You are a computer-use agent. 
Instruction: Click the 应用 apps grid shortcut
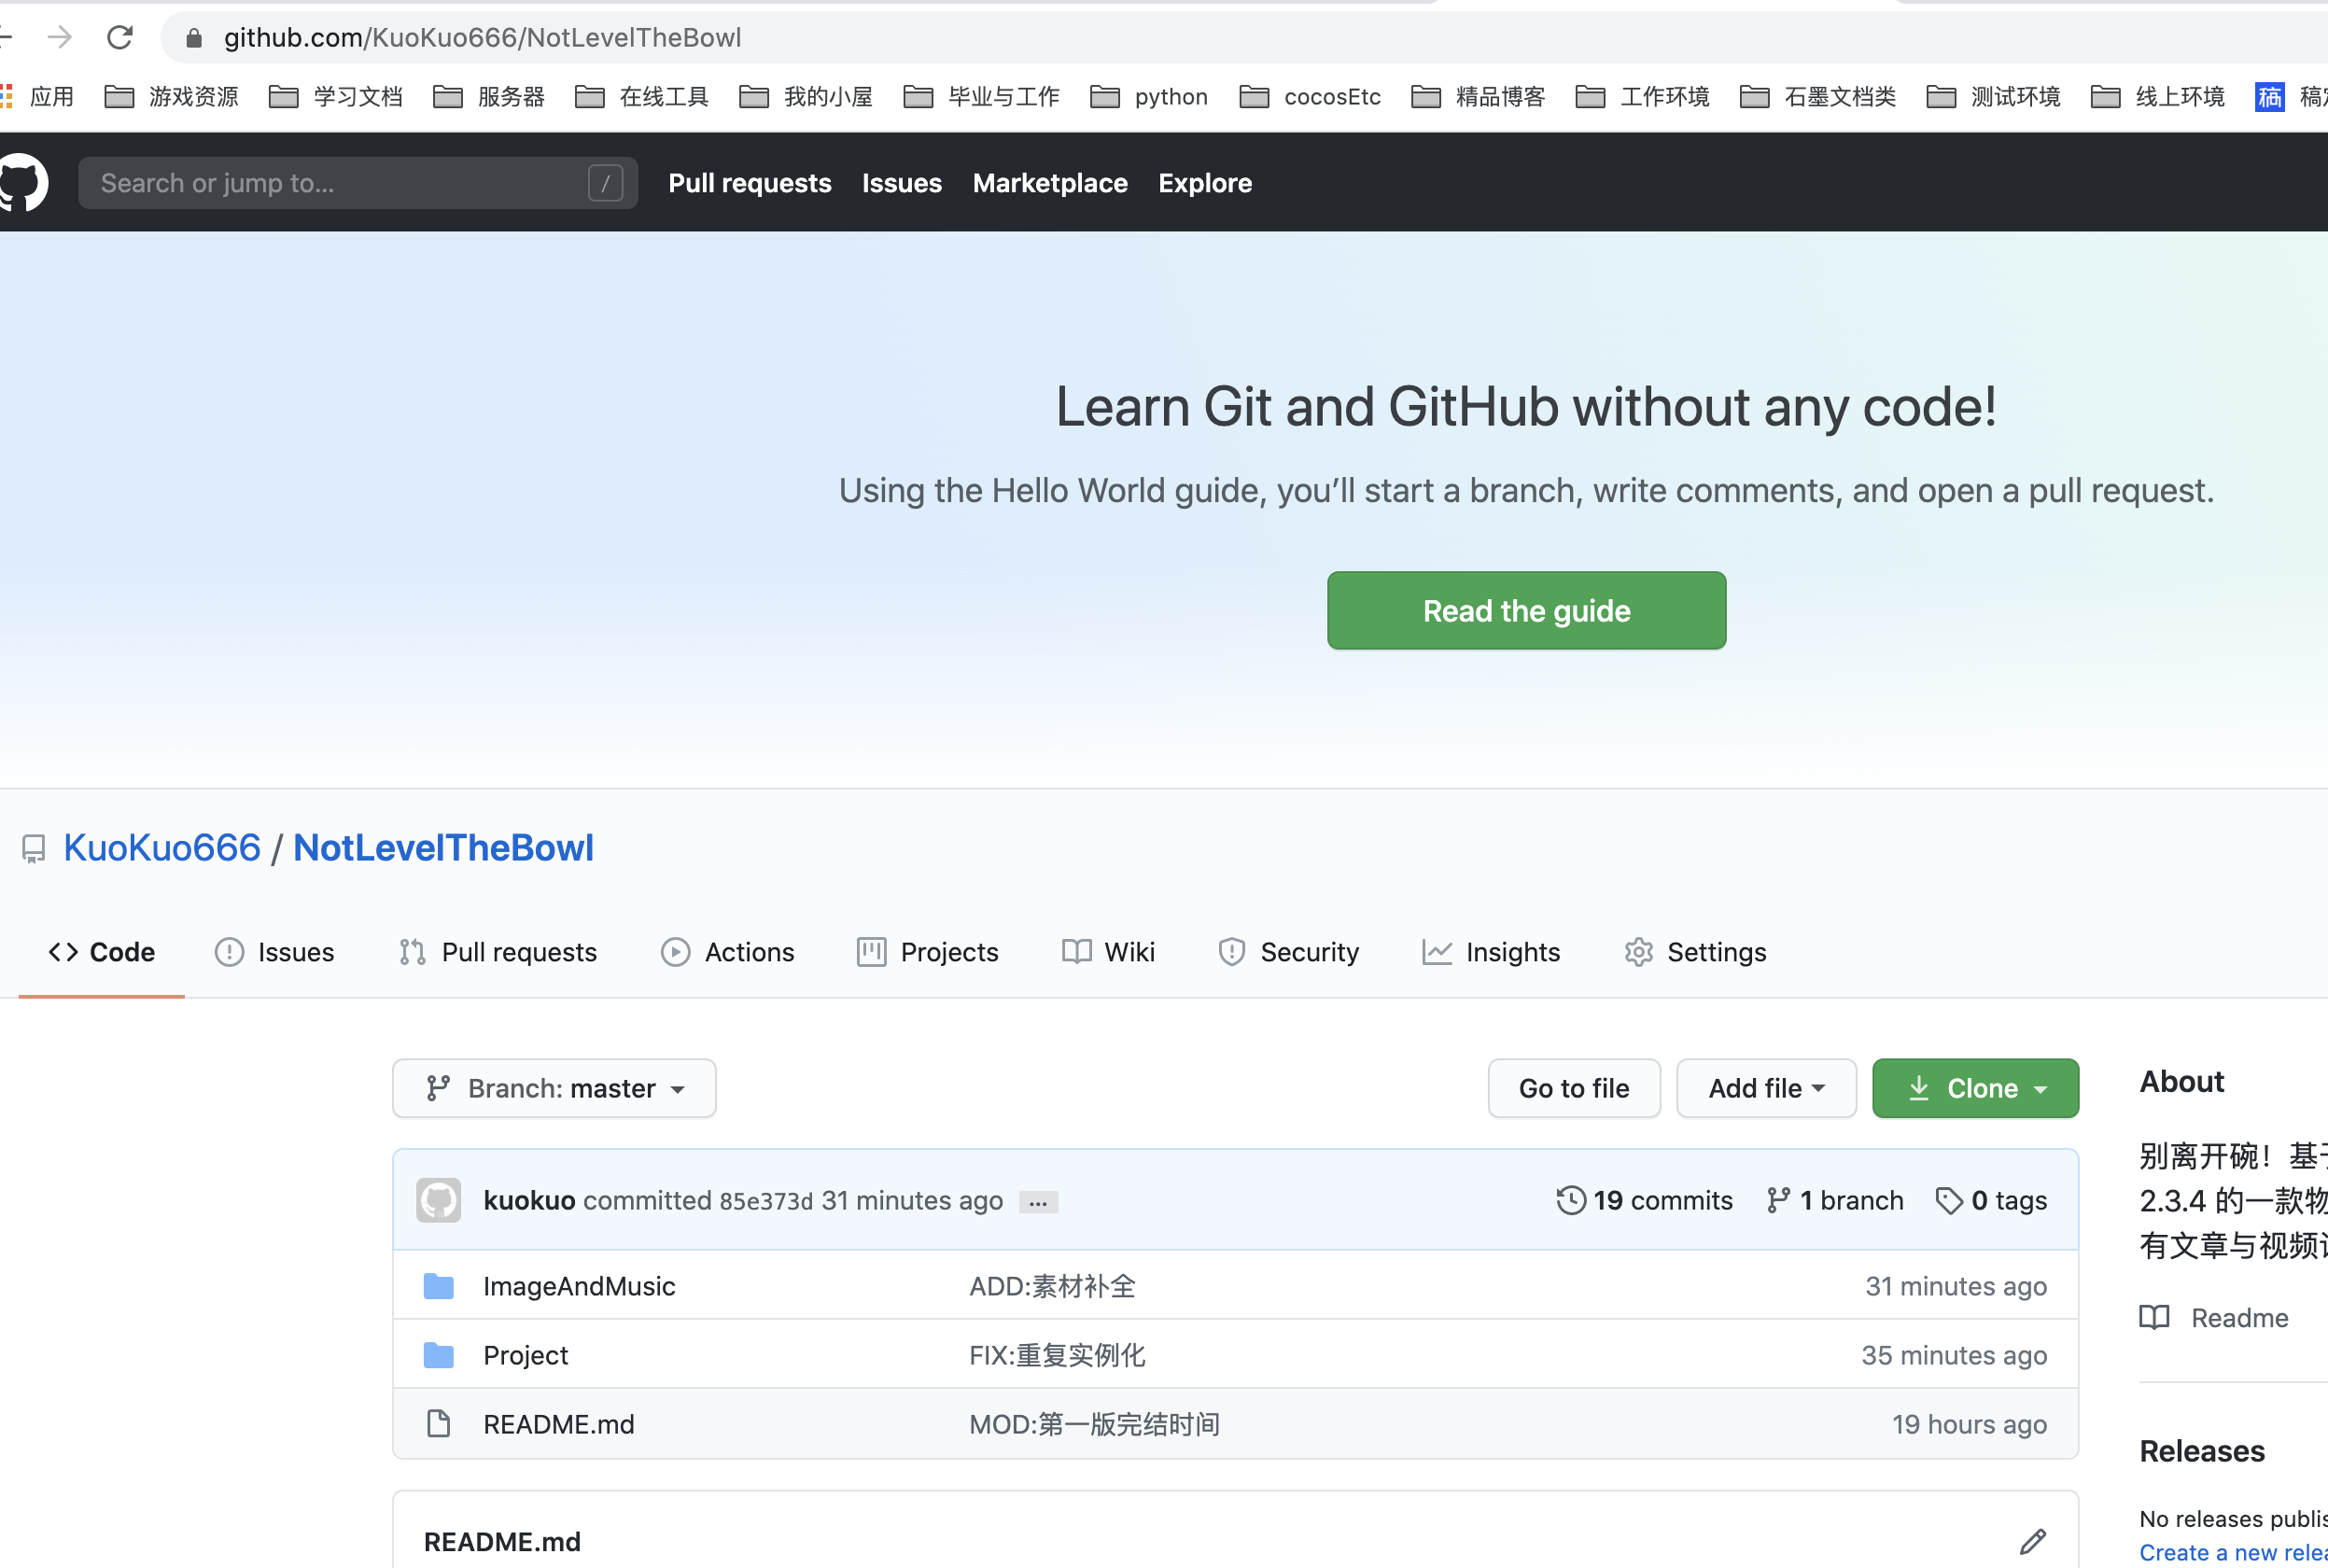point(38,97)
